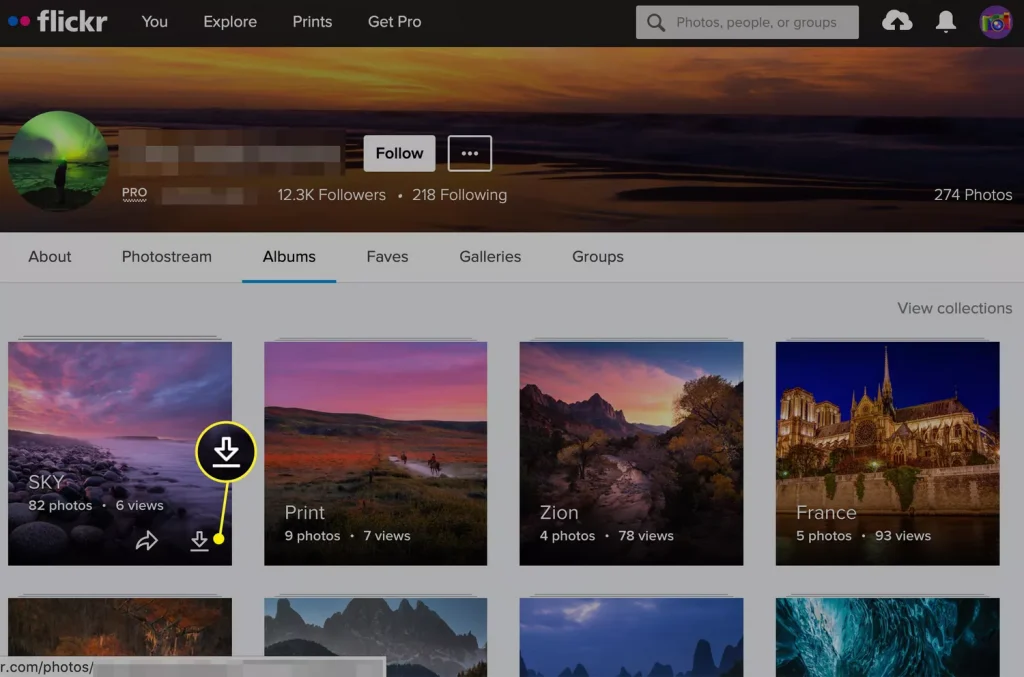Open the View collections link

tap(954, 308)
